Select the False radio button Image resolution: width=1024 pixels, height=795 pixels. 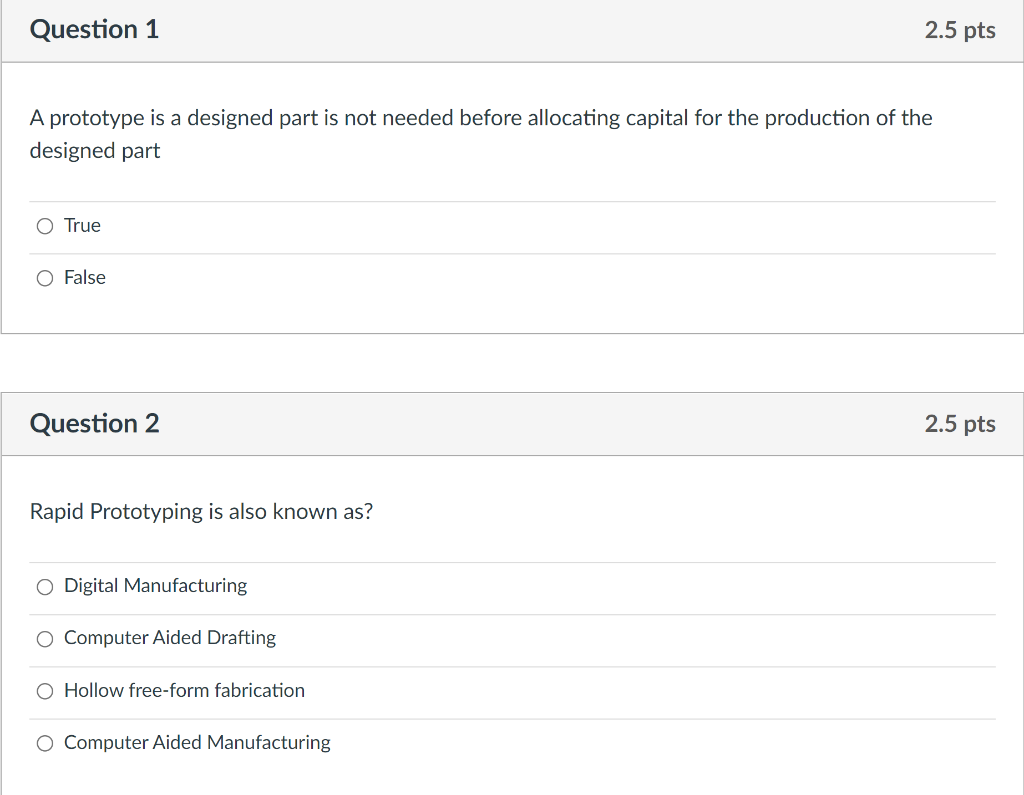point(44,278)
